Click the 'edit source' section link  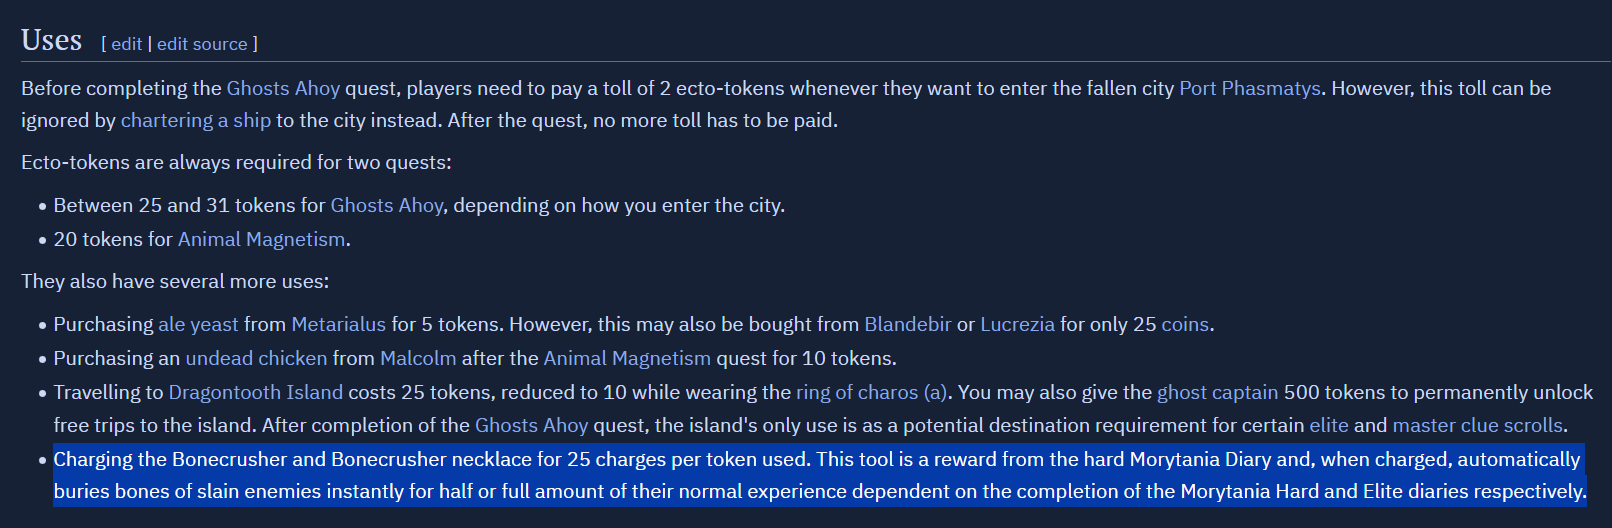click(202, 44)
